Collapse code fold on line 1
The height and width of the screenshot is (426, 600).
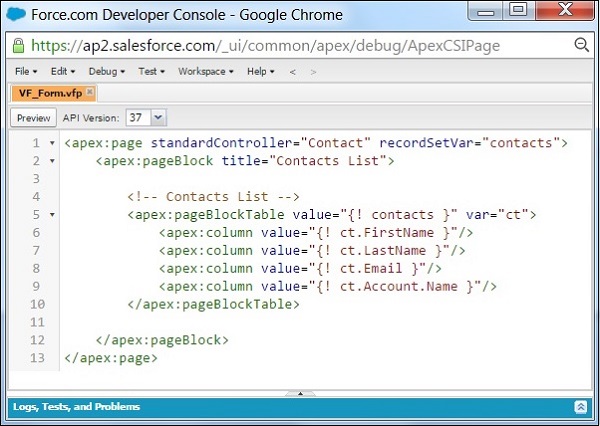(50, 143)
